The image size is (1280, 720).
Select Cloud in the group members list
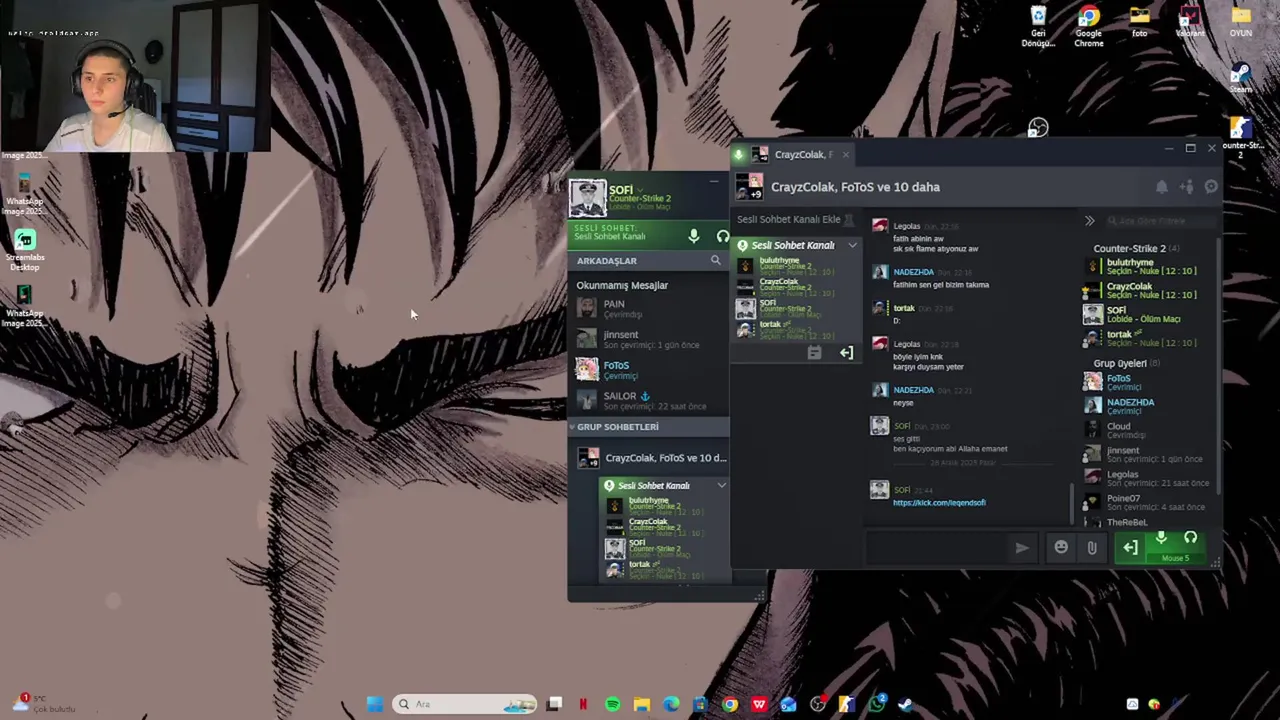pyautogui.click(x=1150, y=430)
